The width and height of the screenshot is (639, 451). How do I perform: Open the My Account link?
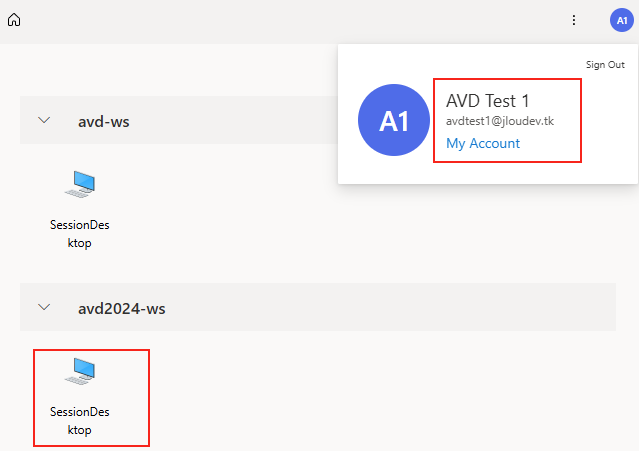(483, 143)
